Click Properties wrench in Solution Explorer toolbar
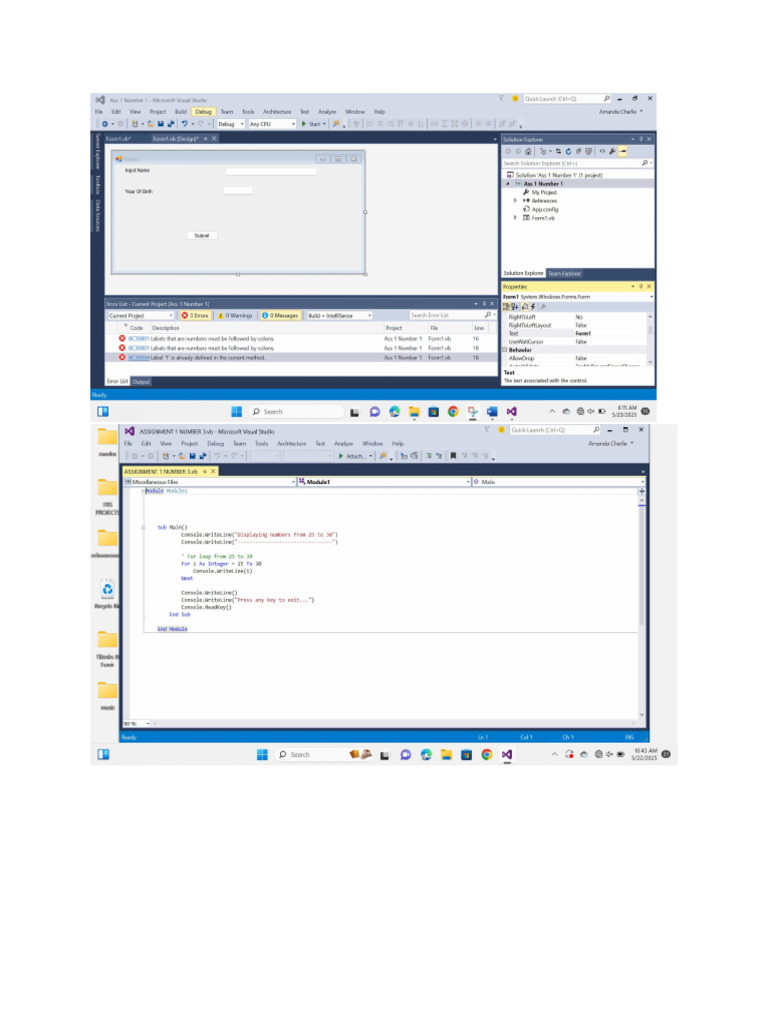The image size is (768, 1024). click(613, 152)
